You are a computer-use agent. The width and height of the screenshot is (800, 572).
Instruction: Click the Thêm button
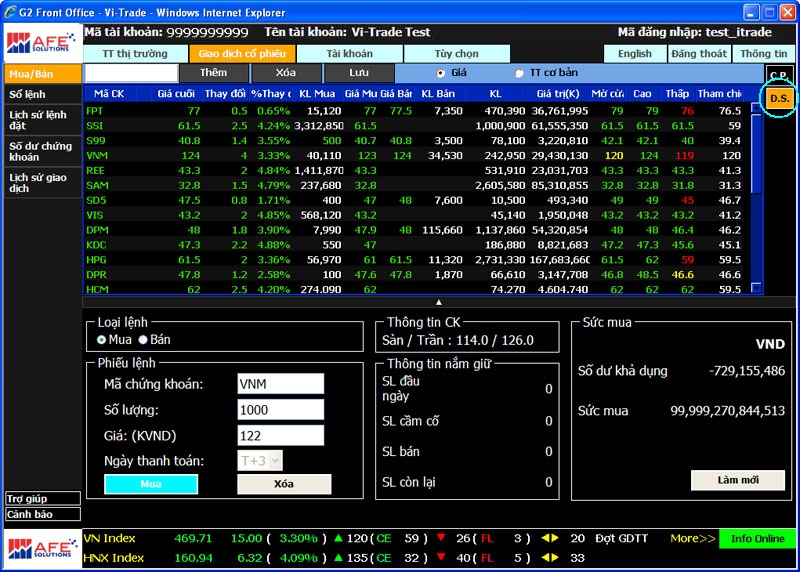(213, 73)
